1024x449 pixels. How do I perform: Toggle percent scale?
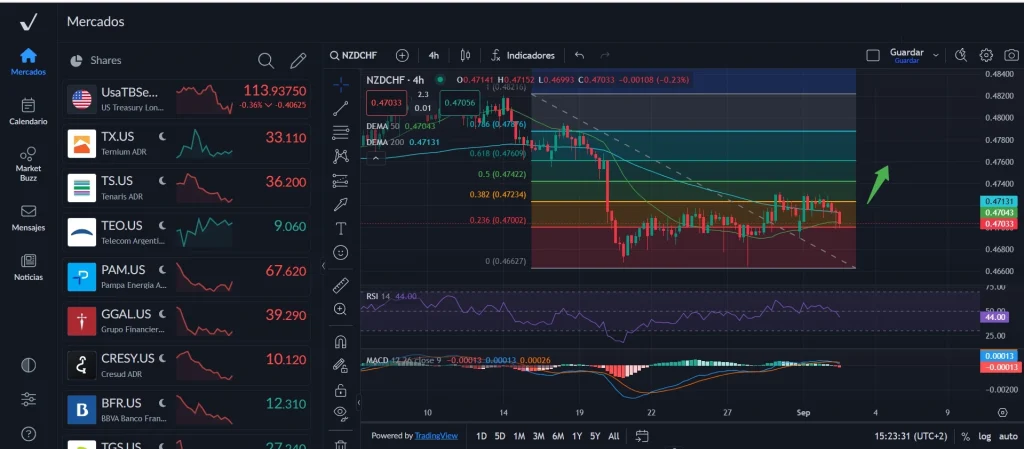(966, 436)
